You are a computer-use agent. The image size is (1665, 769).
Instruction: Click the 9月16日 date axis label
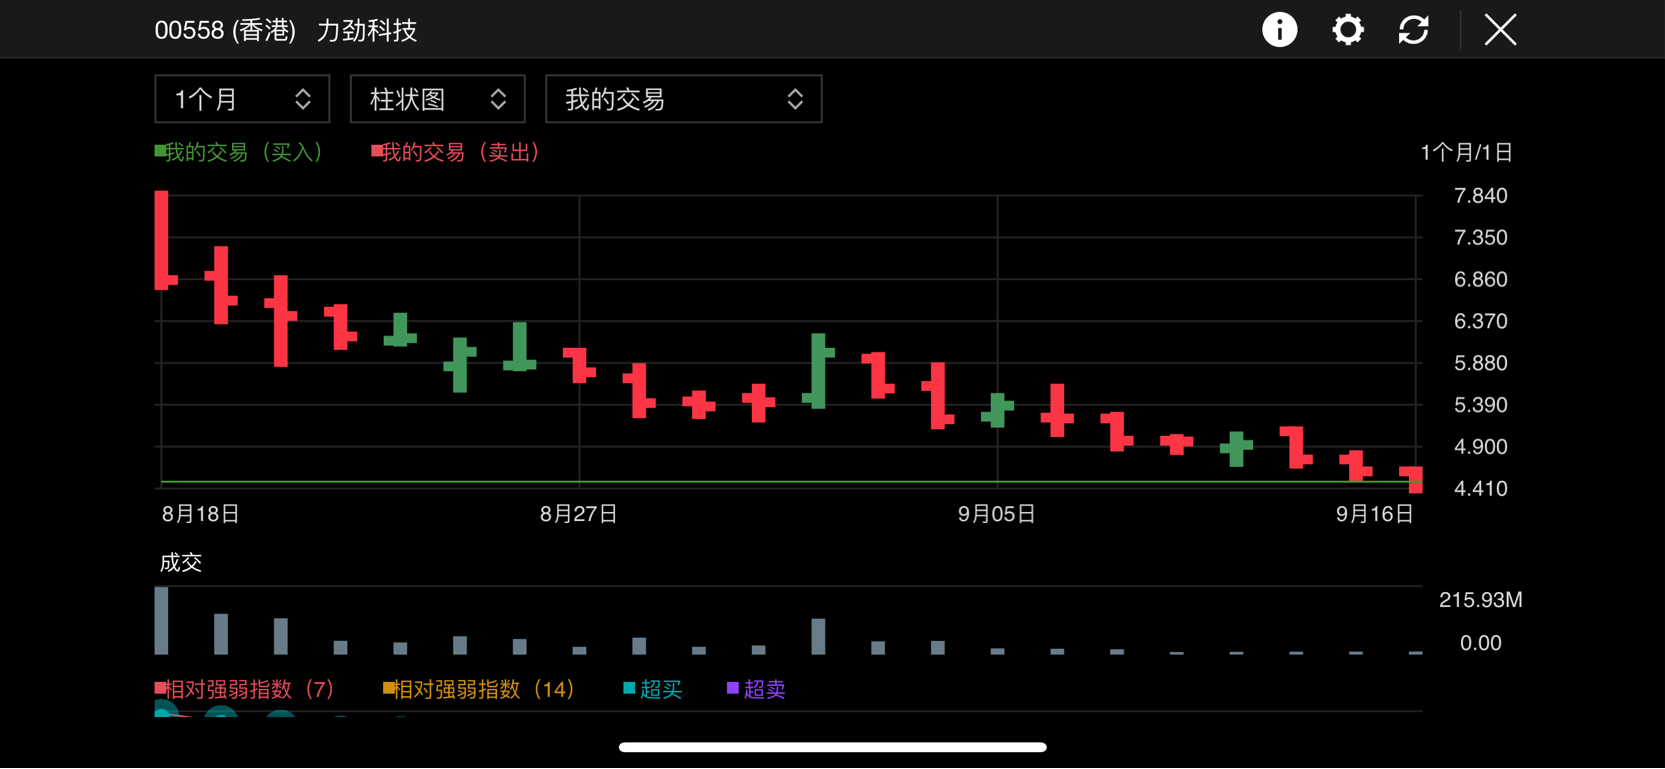pos(1375,514)
